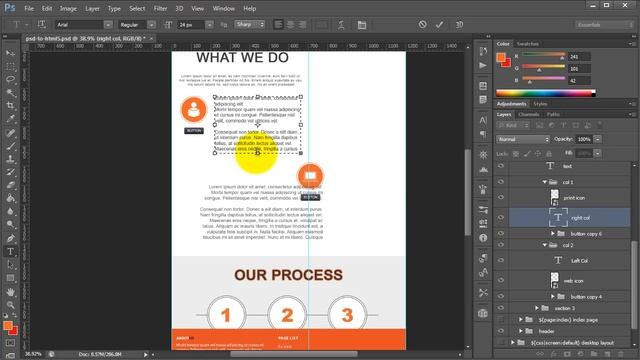Hide the 'web icon' layer
The height and width of the screenshot is (360, 640).
point(501,280)
